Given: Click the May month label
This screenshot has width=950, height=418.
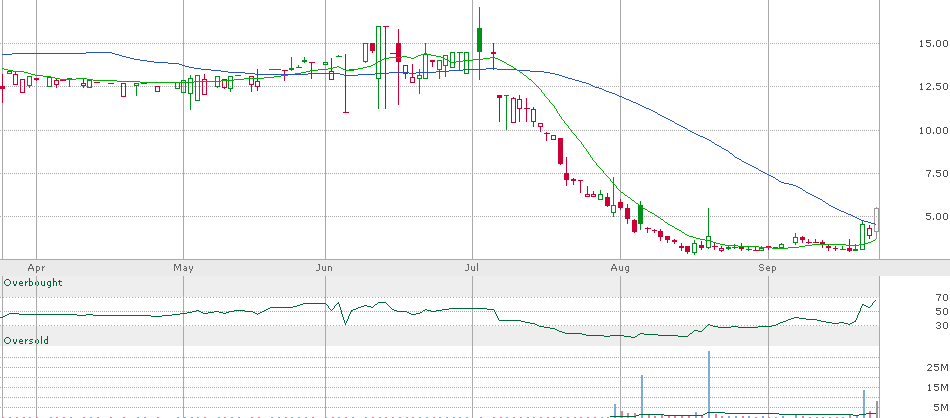Looking at the screenshot, I should [183, 267].
